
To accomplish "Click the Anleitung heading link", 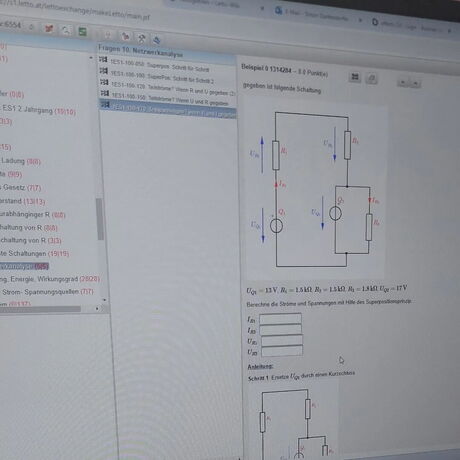I will [260, 366].
